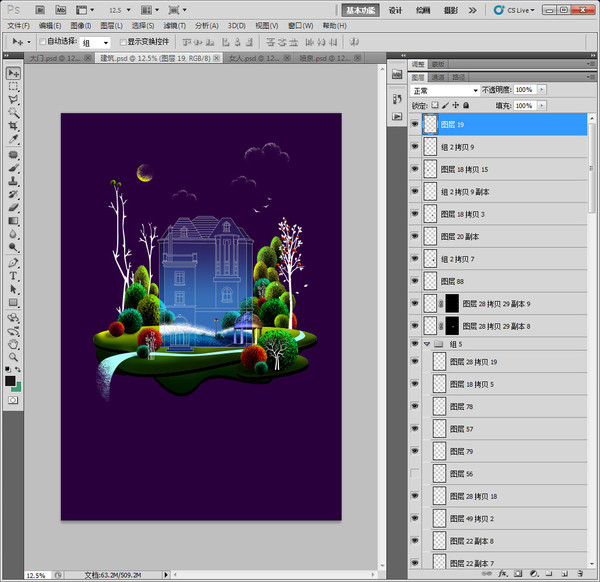Enable the 自动选择 checkbox

point(43,41)
